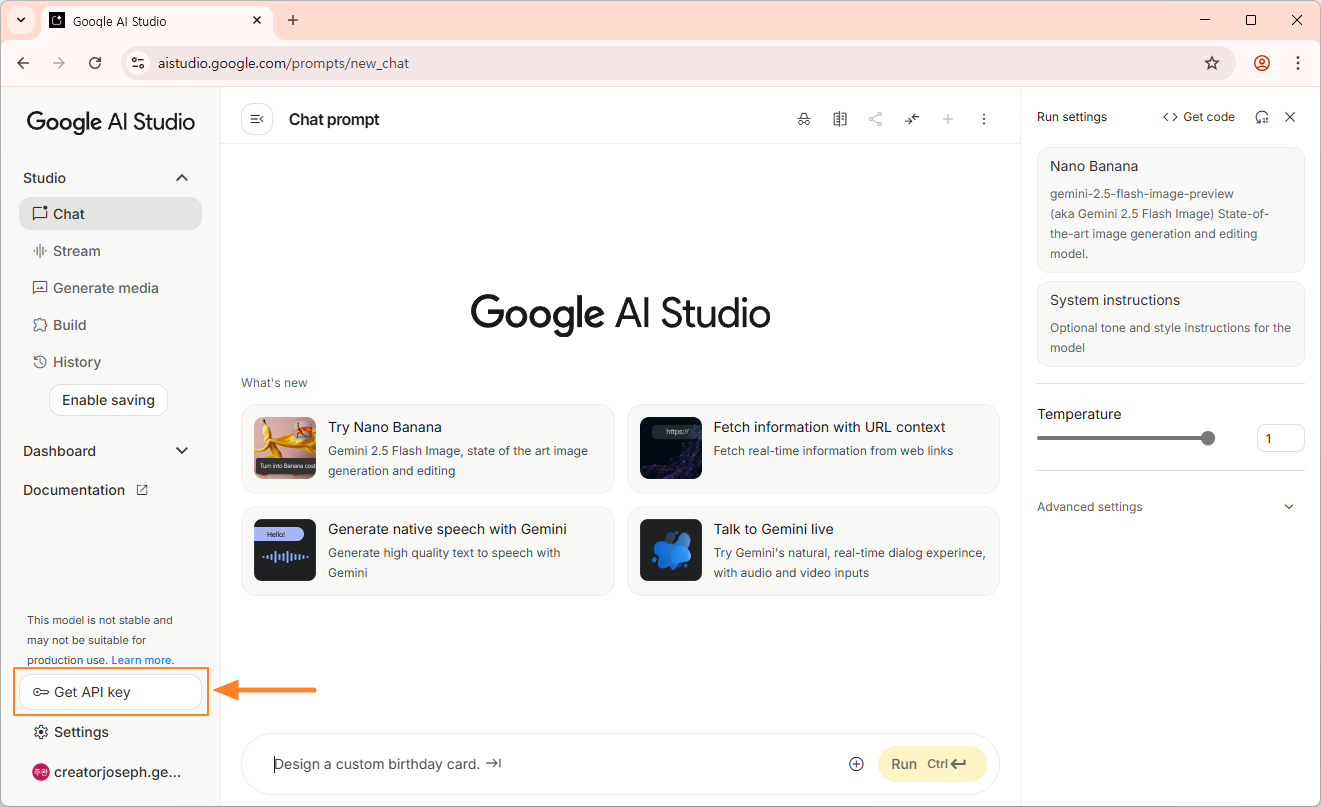Screen dimensions: 1321x807
Task: Click the collapse arrows icon in header
Action: pos(912,119)
